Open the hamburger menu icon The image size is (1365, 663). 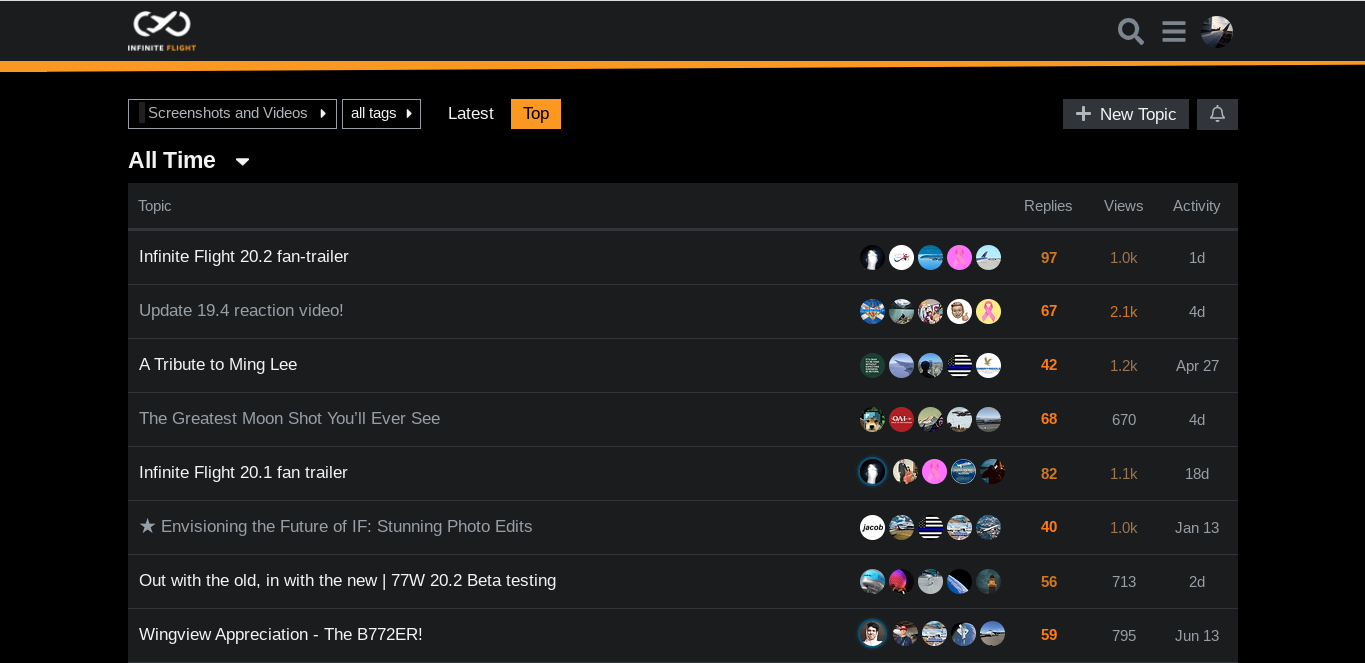point(1174,32)
